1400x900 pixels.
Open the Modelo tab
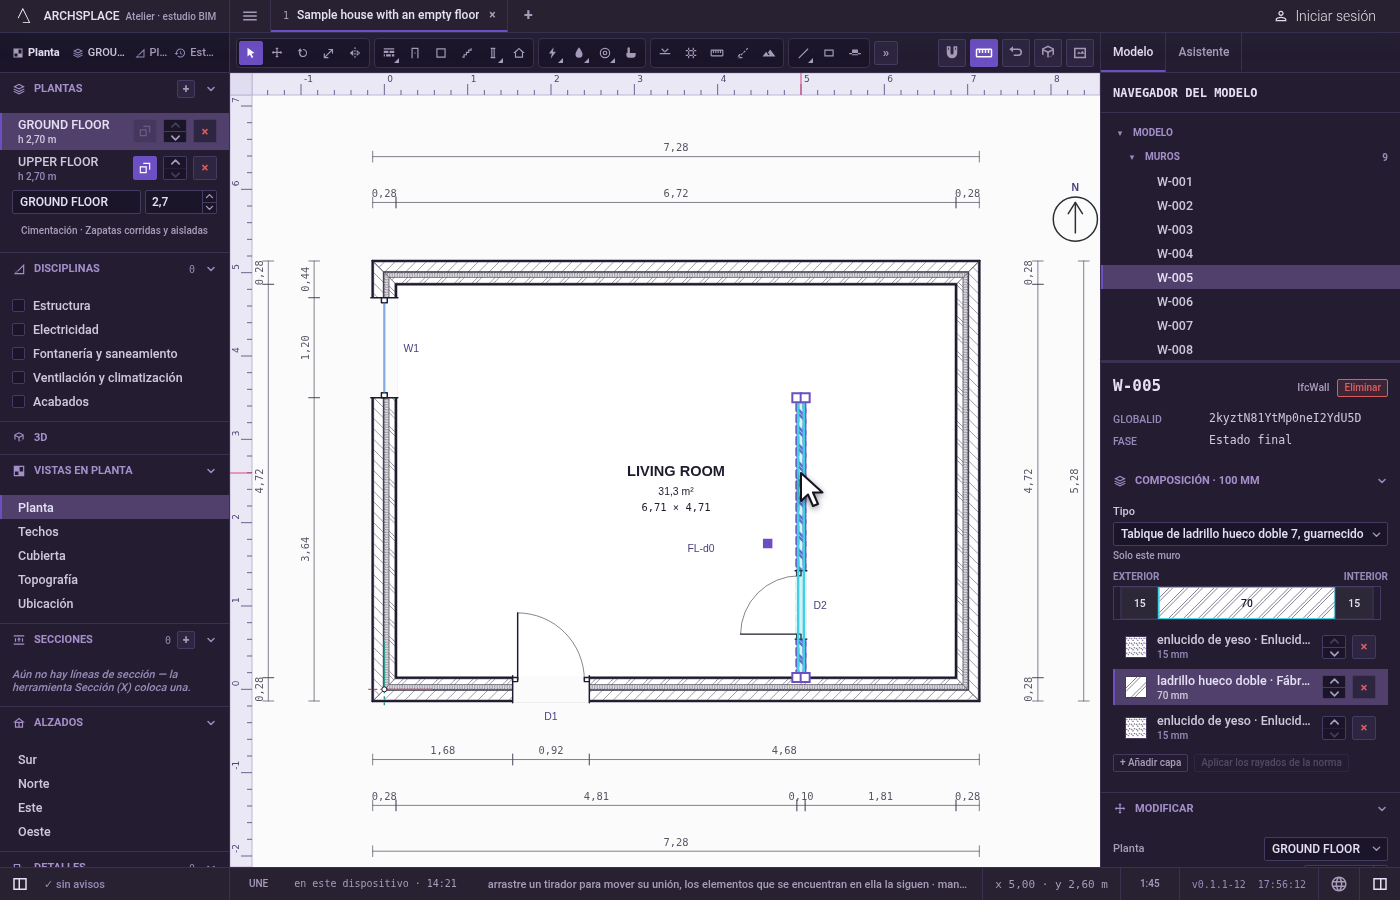pyautogui.click(x=1133, y=52)
